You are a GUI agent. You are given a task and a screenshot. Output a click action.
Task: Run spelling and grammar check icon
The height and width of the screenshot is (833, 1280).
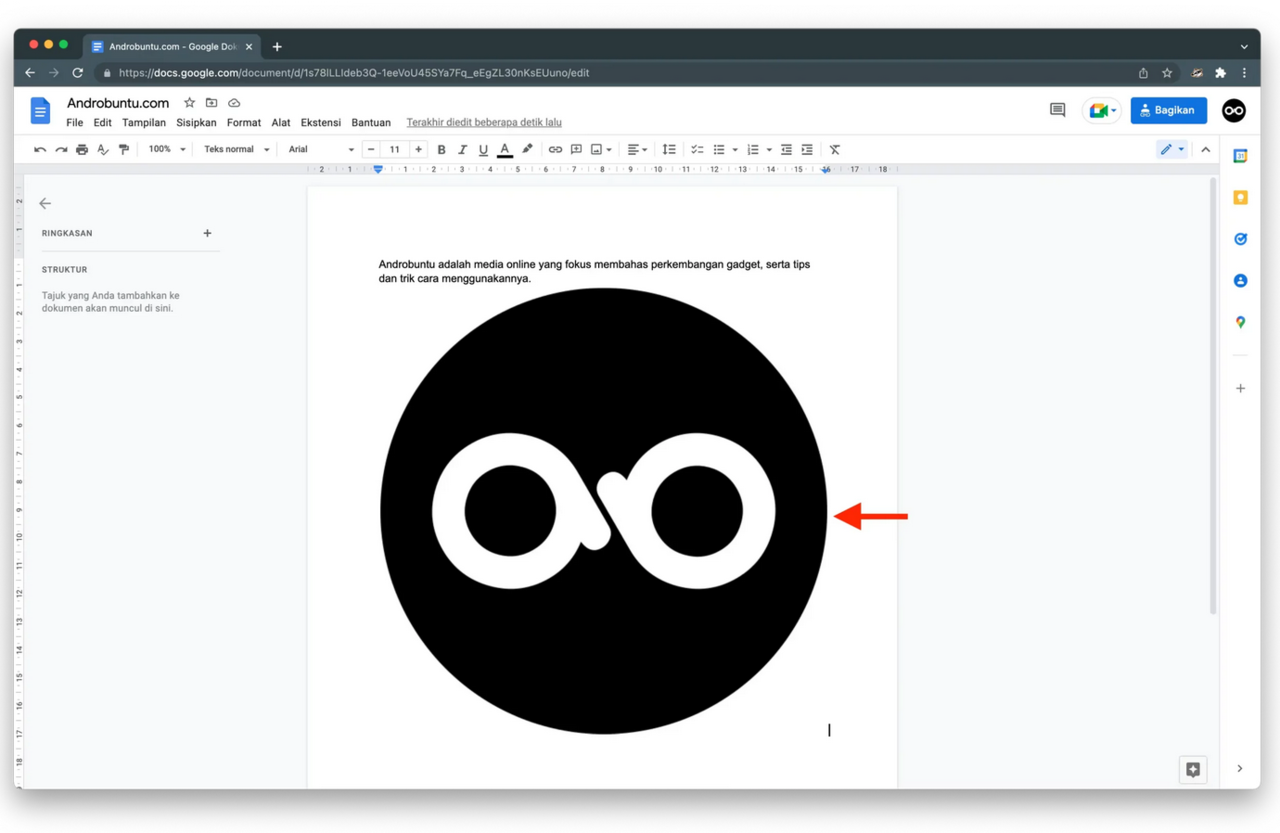pyautogui.click(x=103, y=150)
